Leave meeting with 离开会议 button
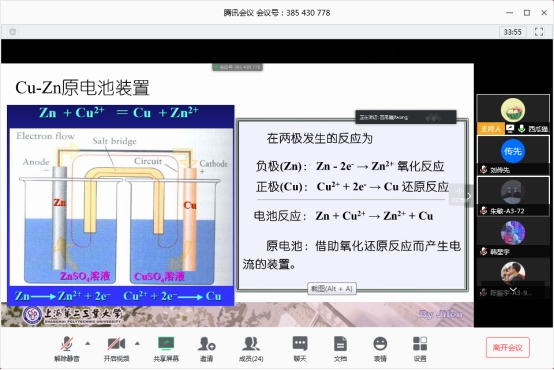 click(x=508, y=347)
